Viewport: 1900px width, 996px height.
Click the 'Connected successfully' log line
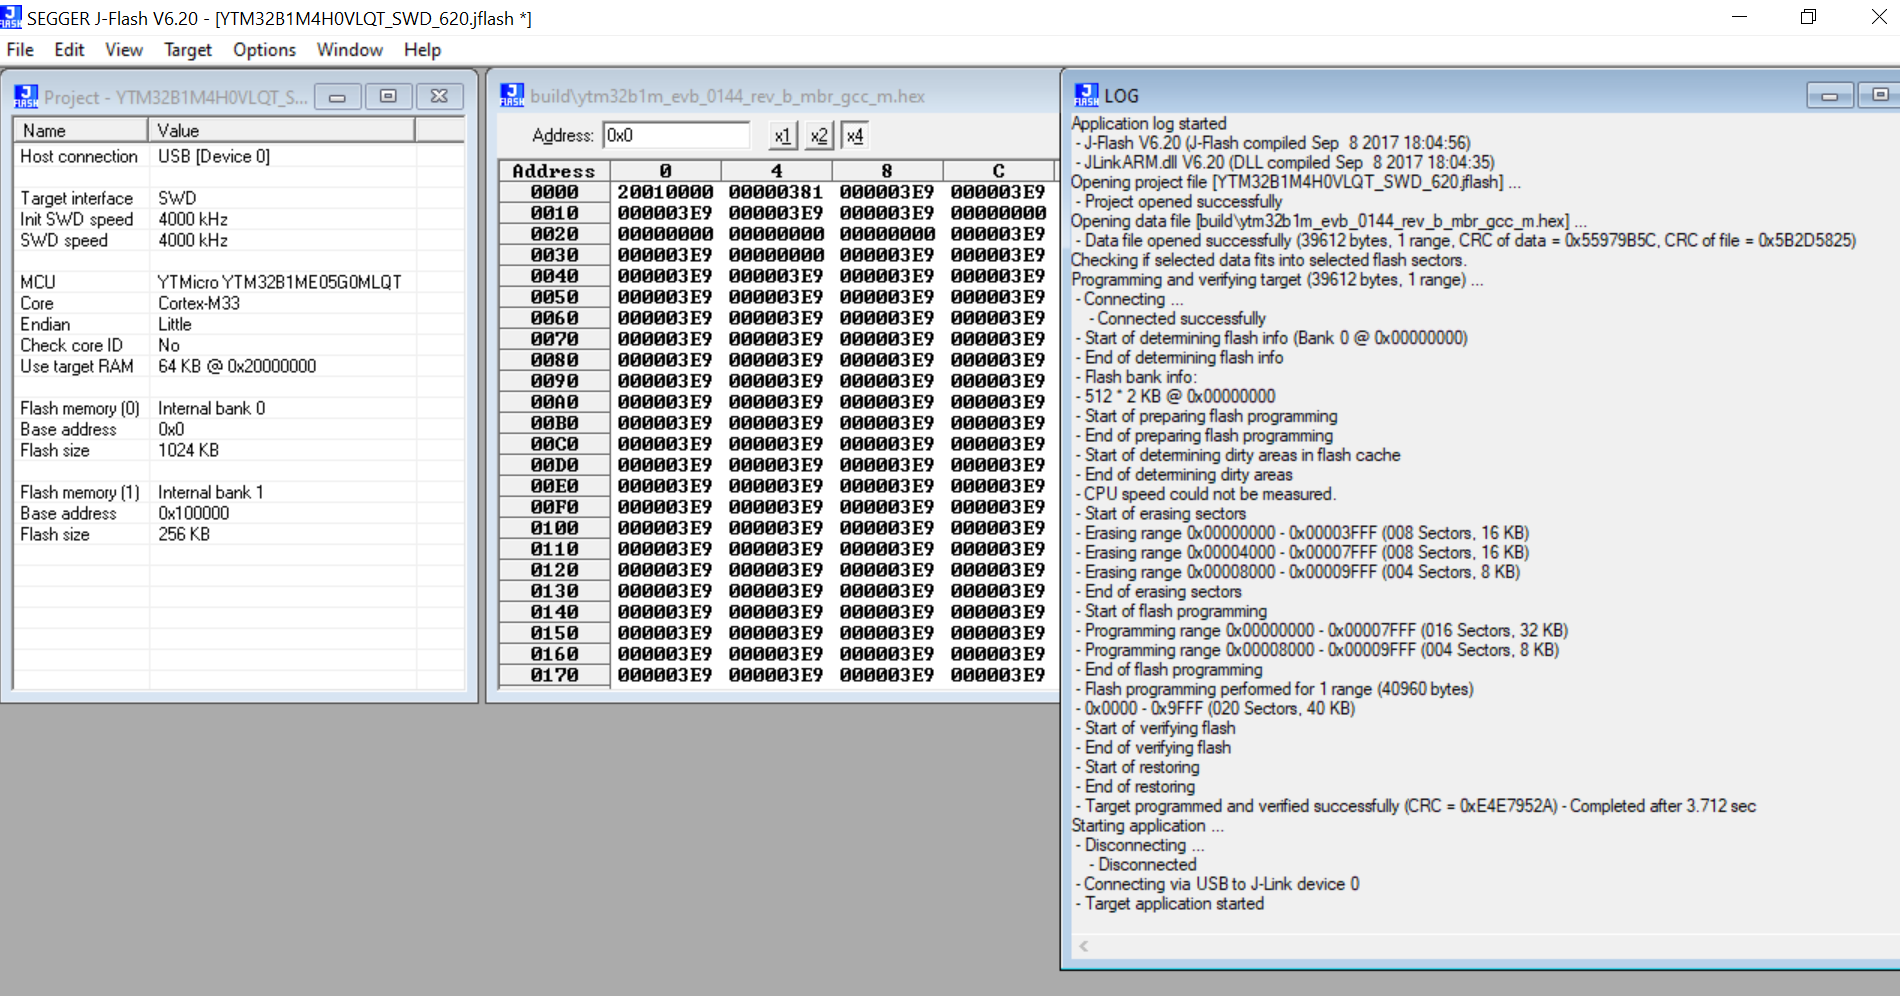pyautogui.click(x=1181, y=318)
